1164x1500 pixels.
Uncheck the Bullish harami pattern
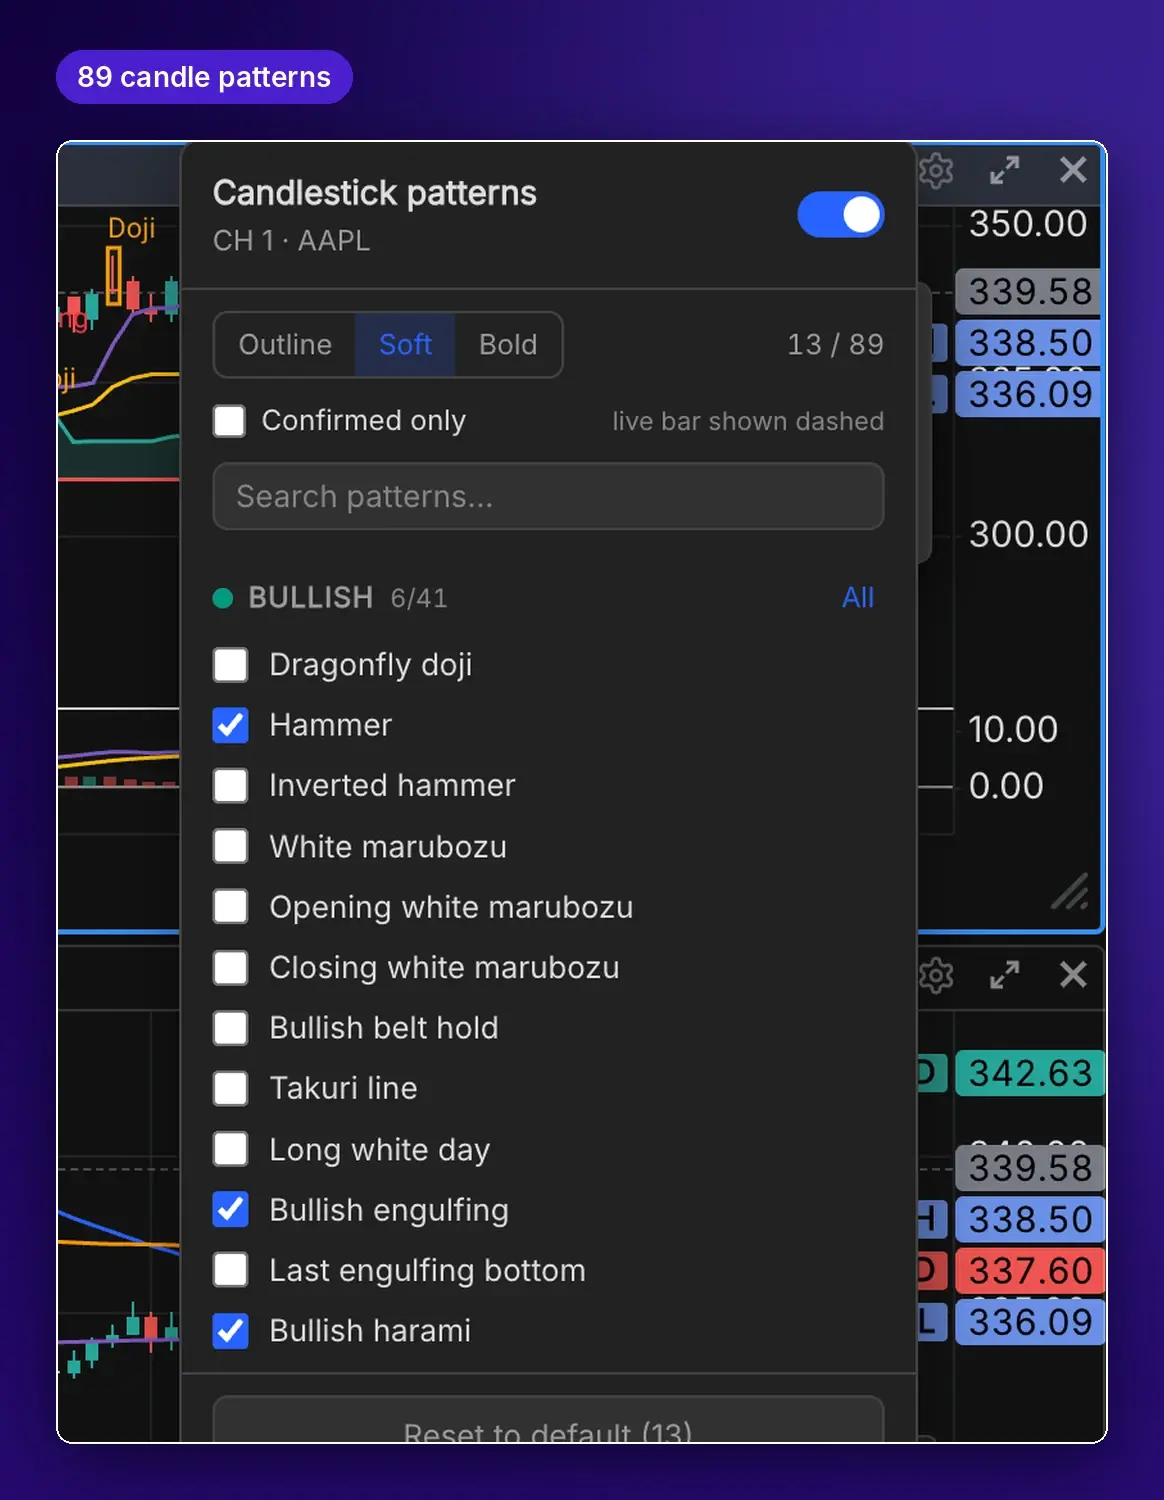pos(231,1331)
